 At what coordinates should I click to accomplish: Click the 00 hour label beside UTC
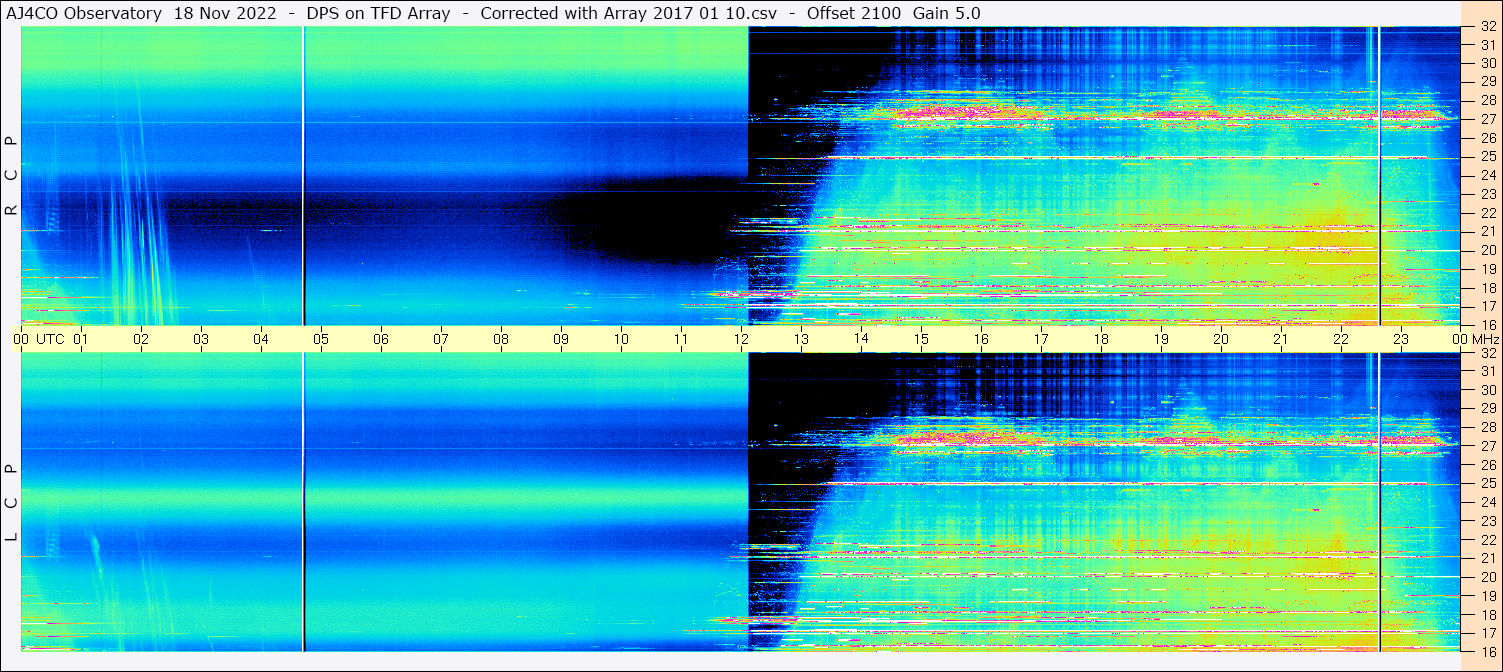point(20,339)
